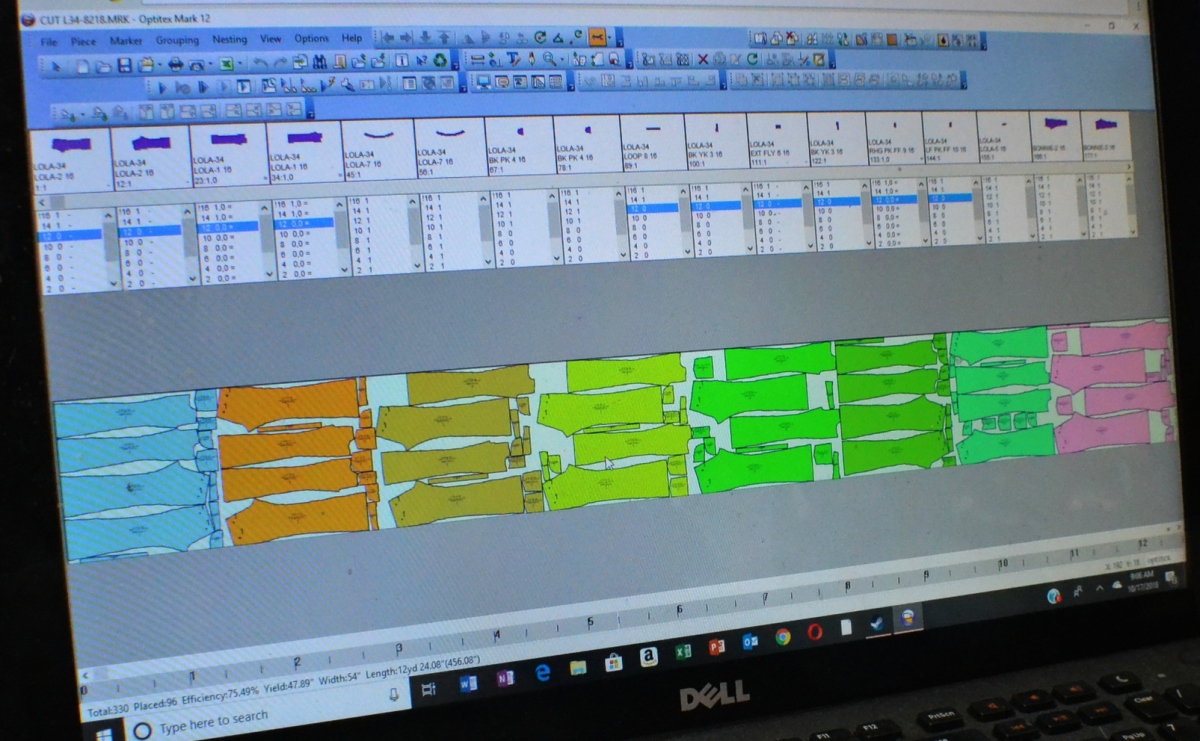The width and height of the screenshot is (1200, 741).
Task: Click the orange highlighted toolbar button
Action: pyautogui.click(x=598, y=37)
